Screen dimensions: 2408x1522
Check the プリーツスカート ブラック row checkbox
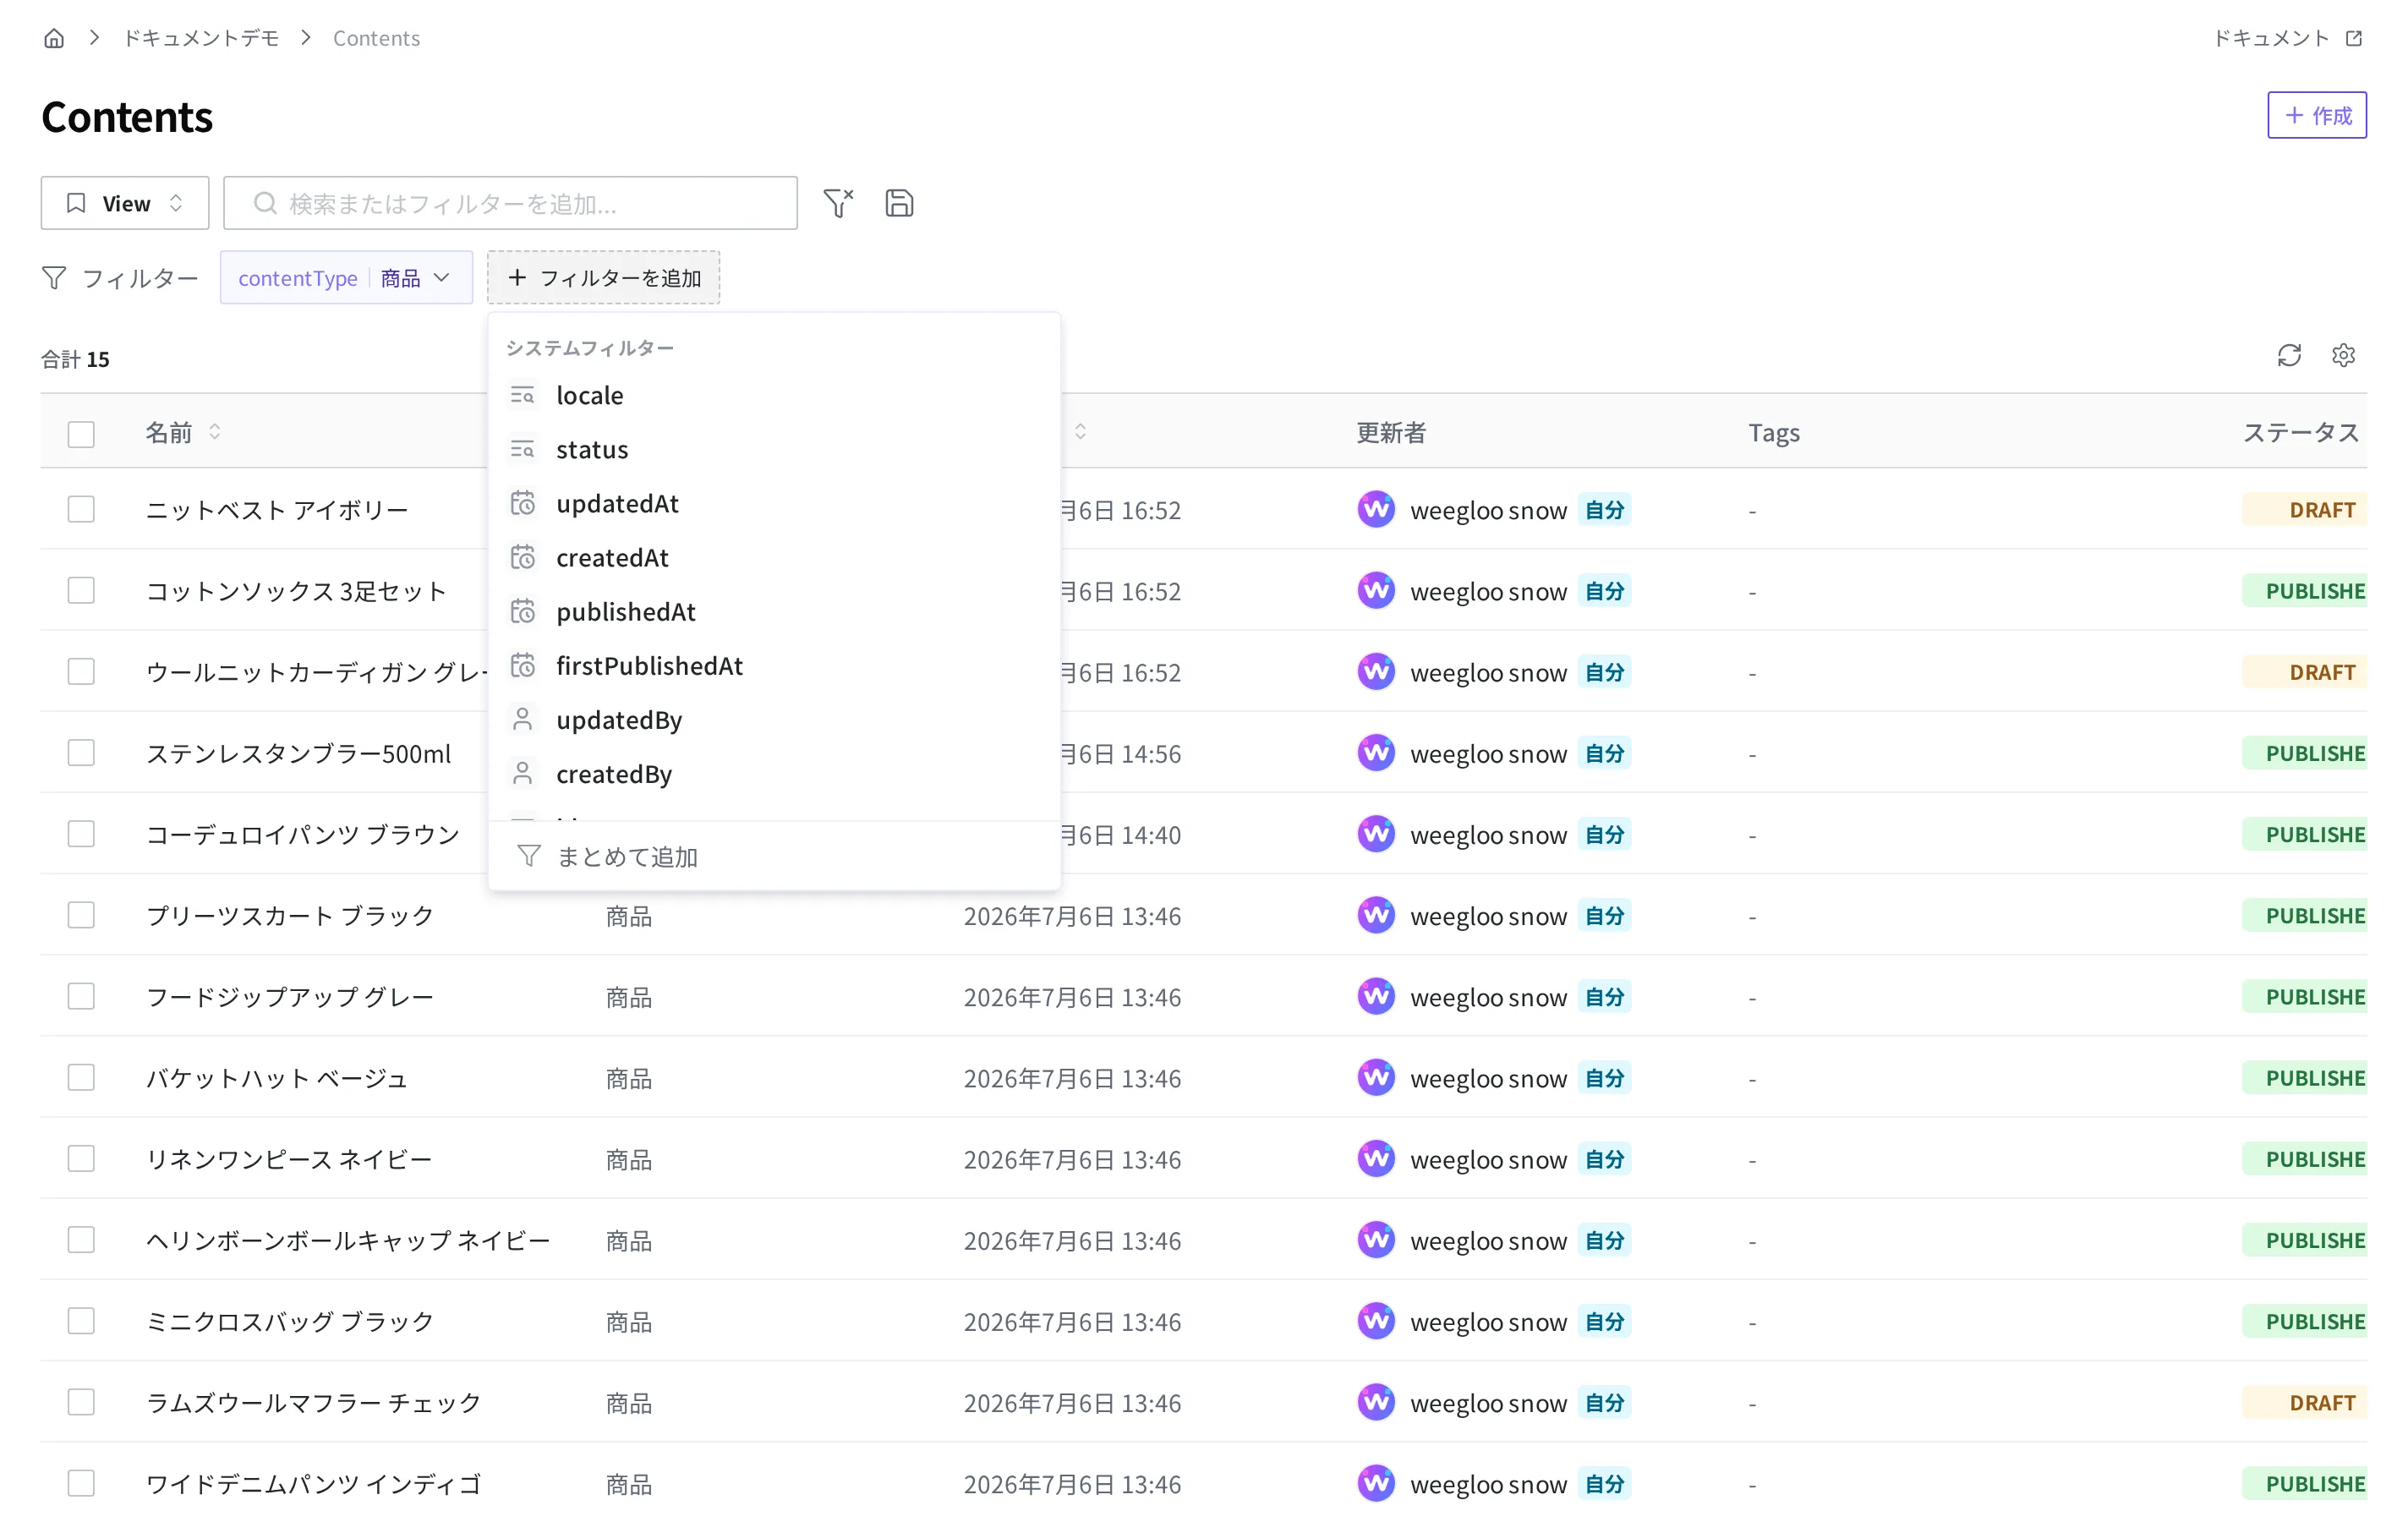tap(81, 915)
